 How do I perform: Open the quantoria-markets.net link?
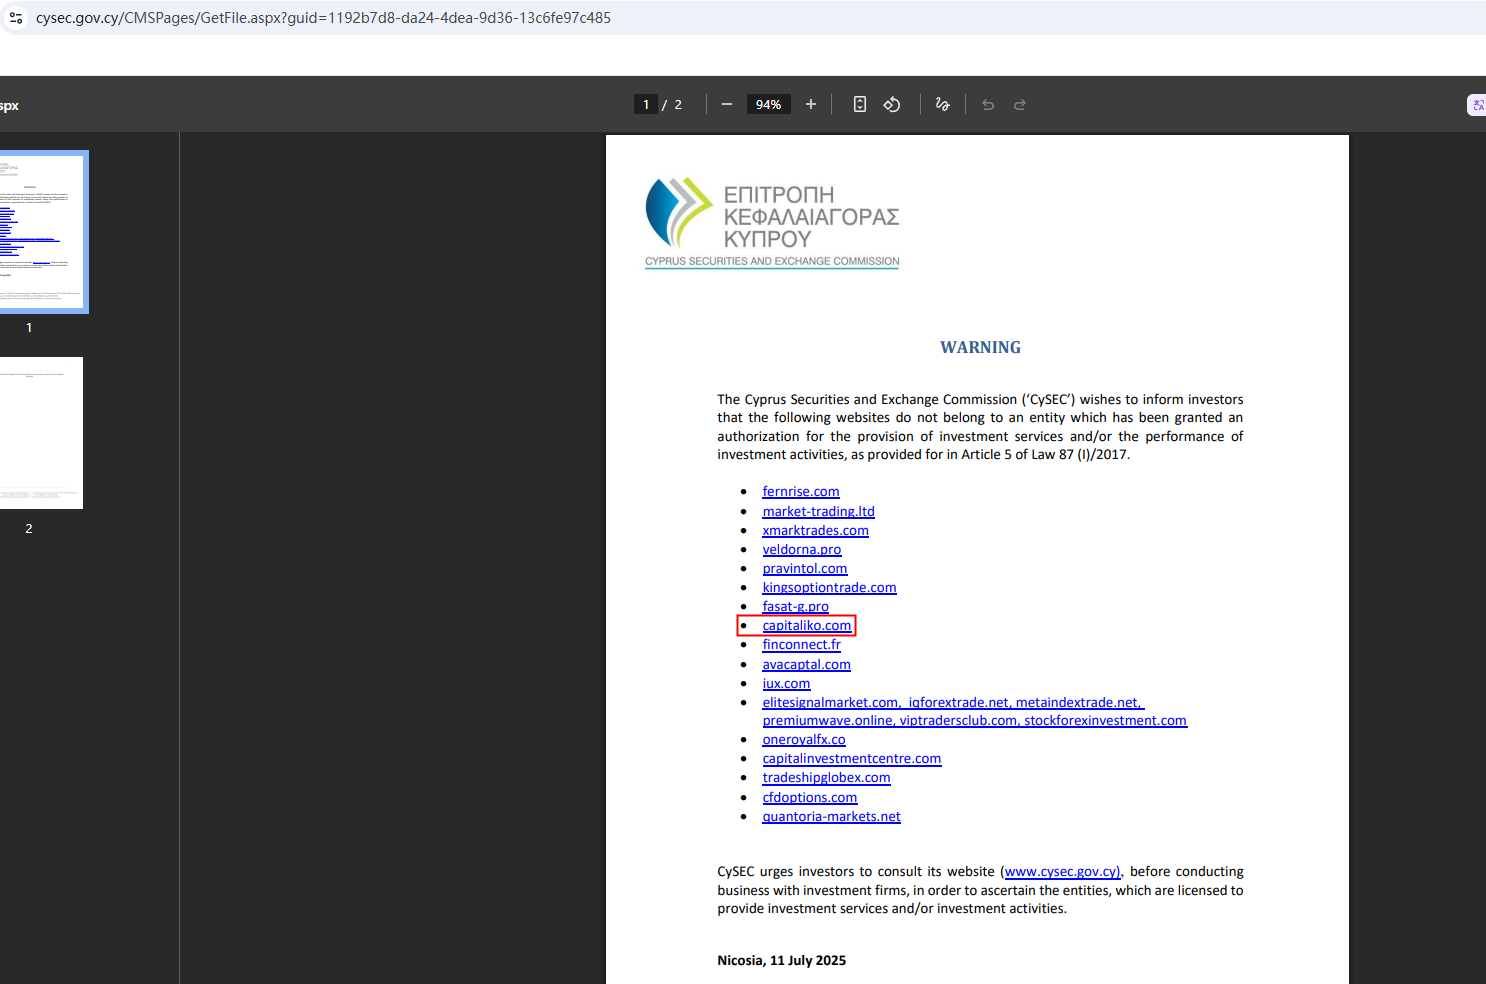(x=831, y=817)
